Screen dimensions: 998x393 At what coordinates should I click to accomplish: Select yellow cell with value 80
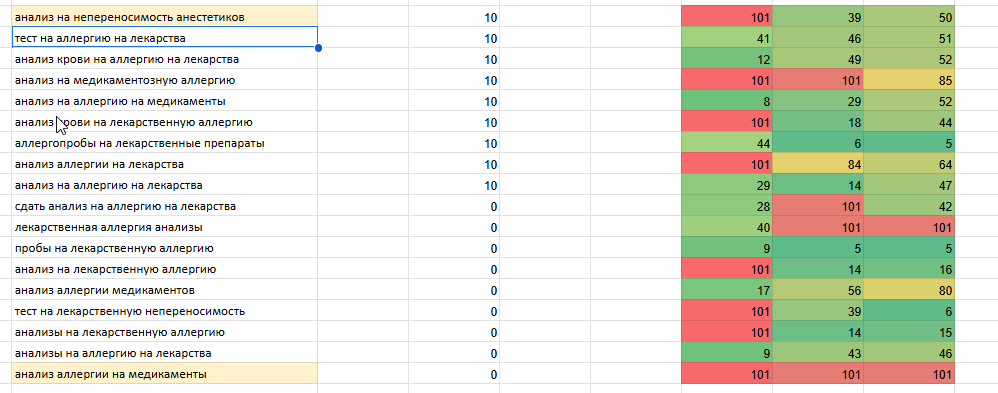click(x=909, y=290)
